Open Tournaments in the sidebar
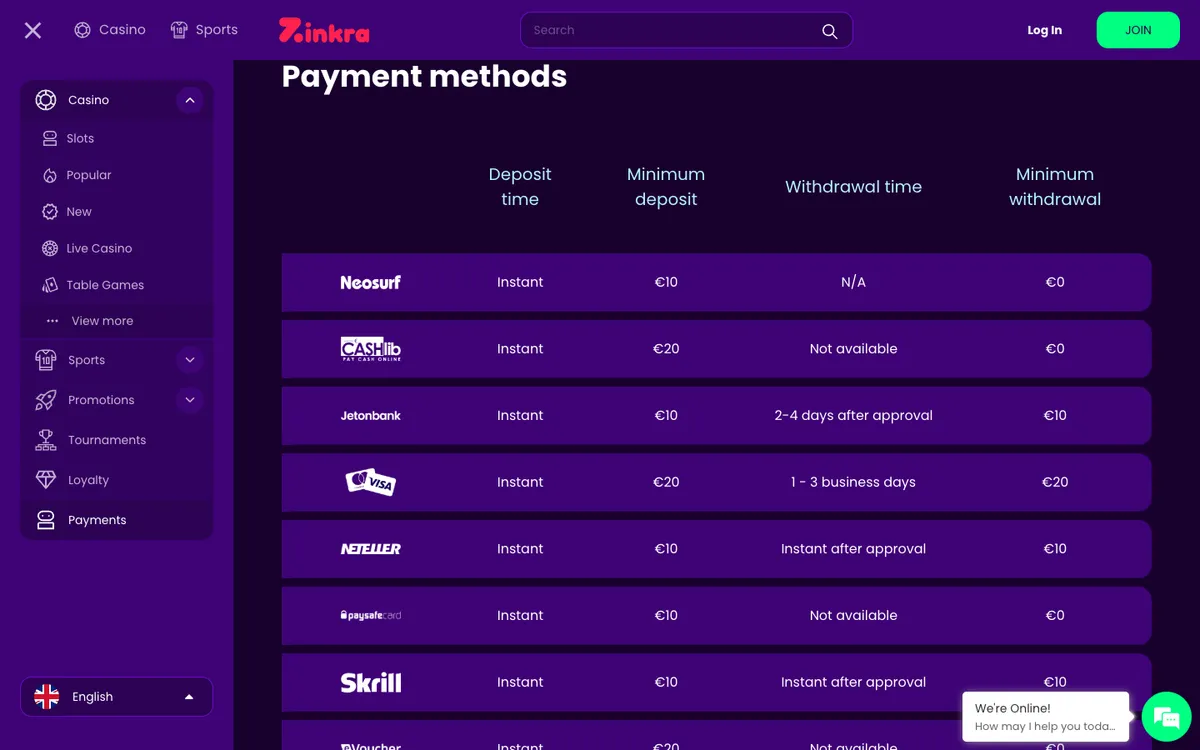The image size is (1200, 750). point(107,440)
